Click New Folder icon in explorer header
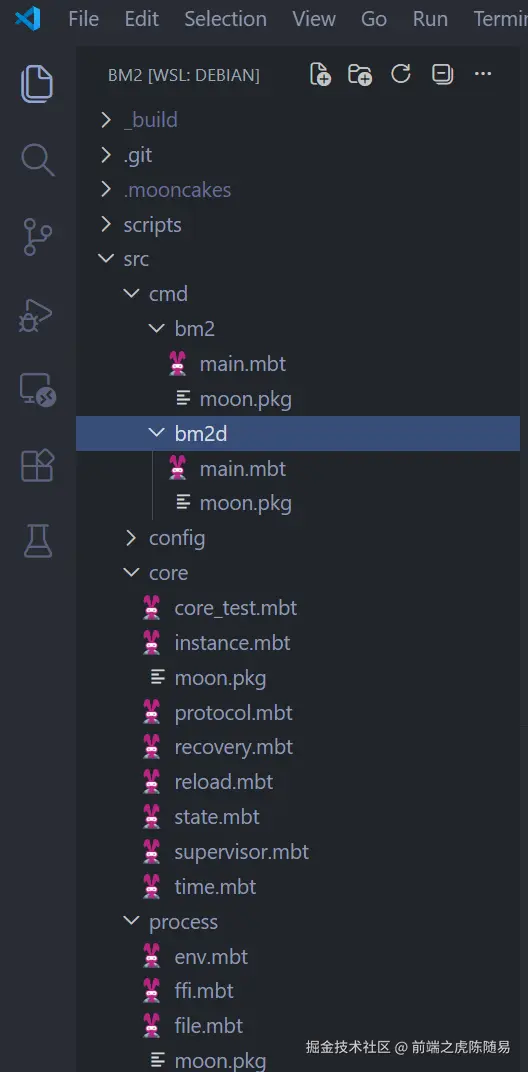 click(x=360, y=75)
